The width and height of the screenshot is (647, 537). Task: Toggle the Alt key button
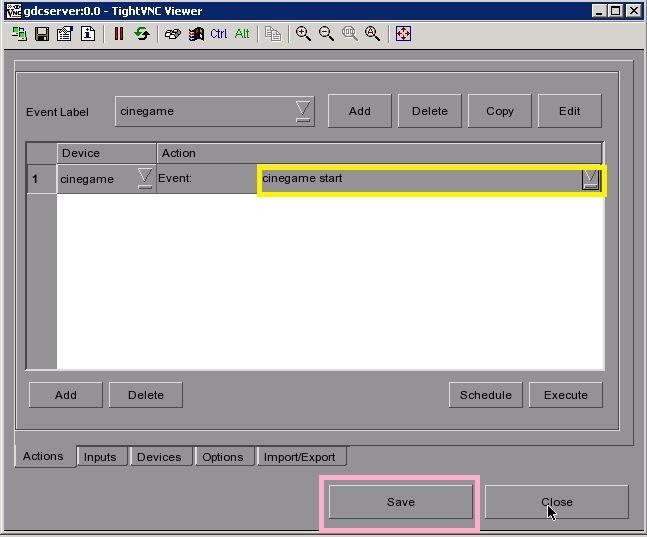pyautogui.click(x=242, y=33)
